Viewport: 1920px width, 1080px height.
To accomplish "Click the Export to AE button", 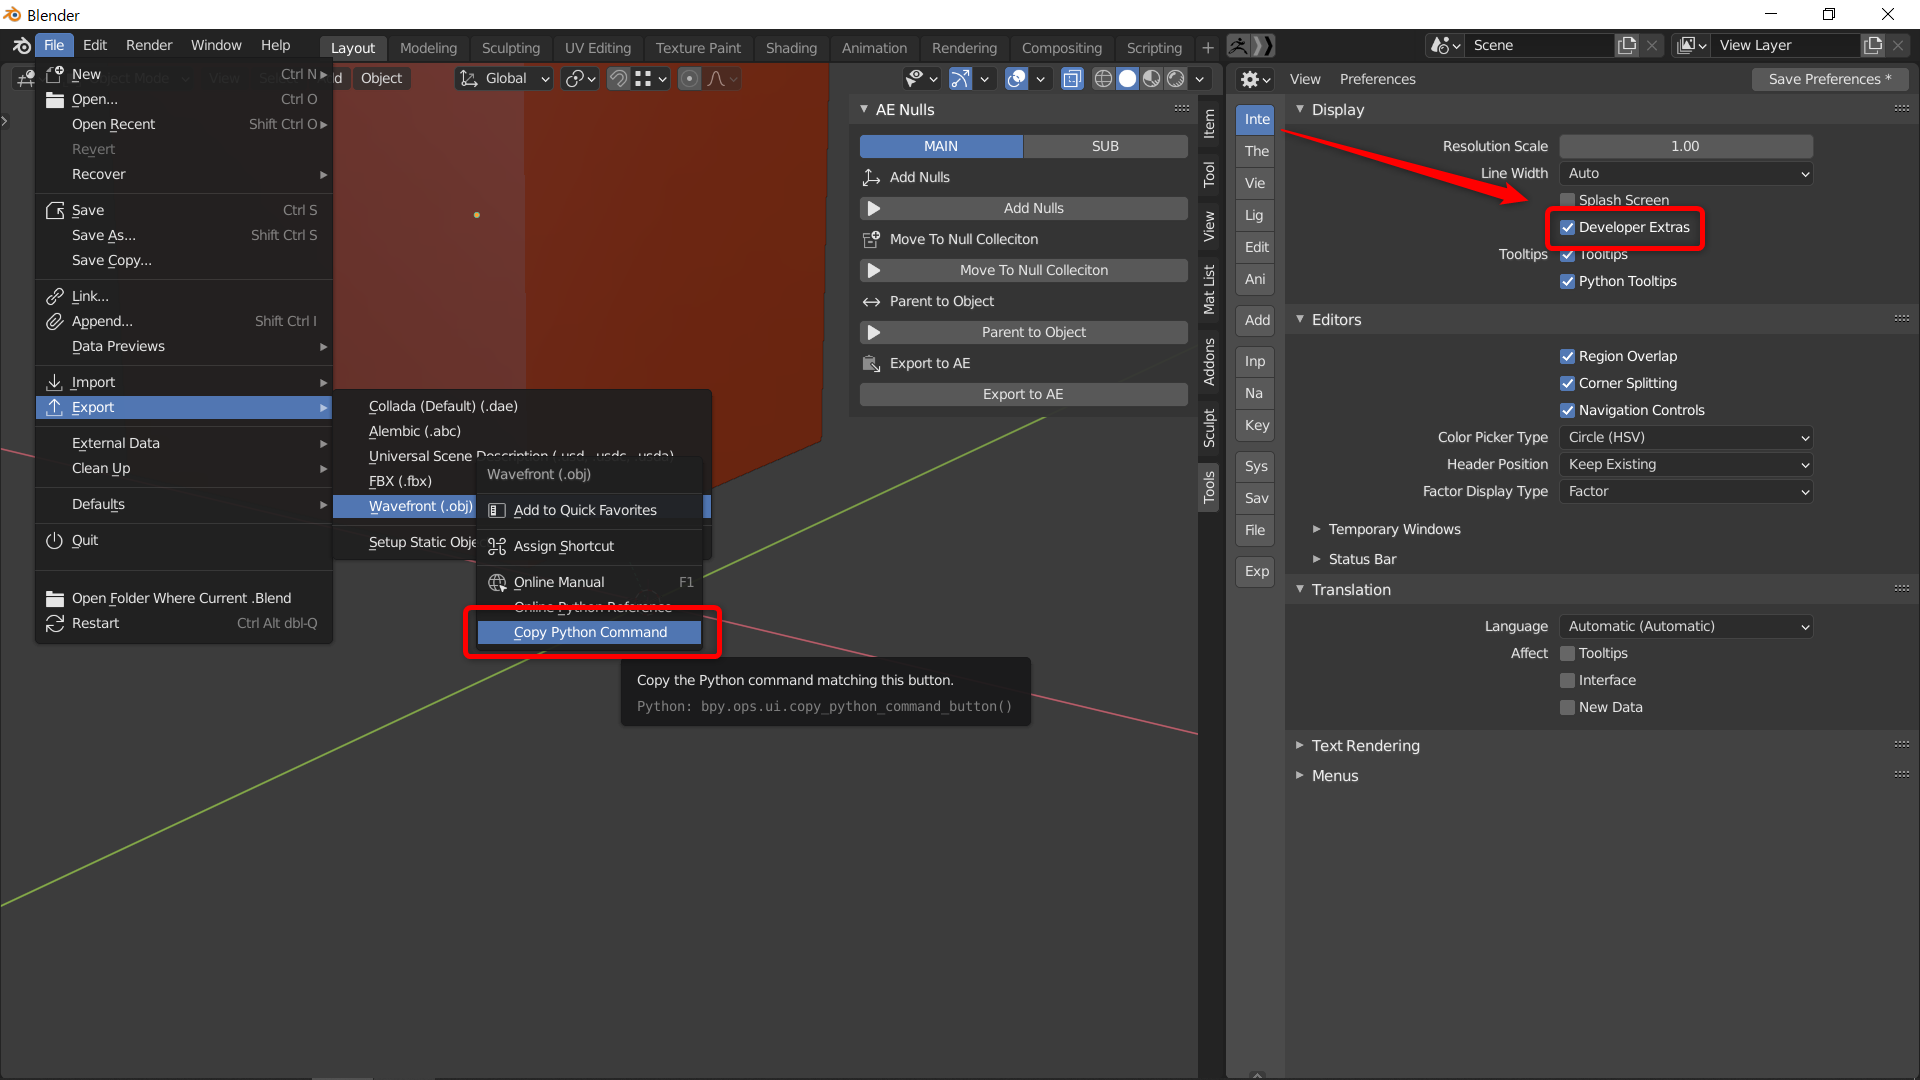I will pos(1023,395).
